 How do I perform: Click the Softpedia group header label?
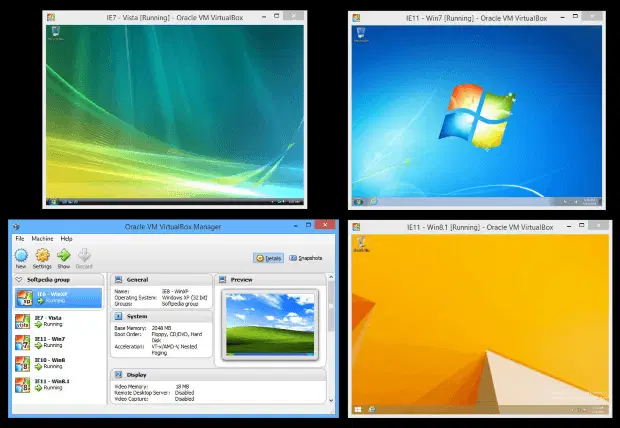click(48, 280)
